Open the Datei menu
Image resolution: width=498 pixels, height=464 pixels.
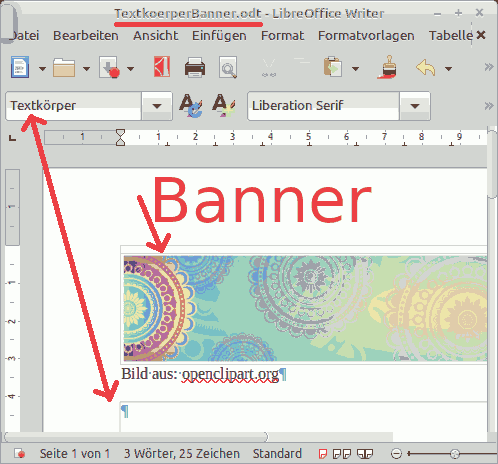25,35
